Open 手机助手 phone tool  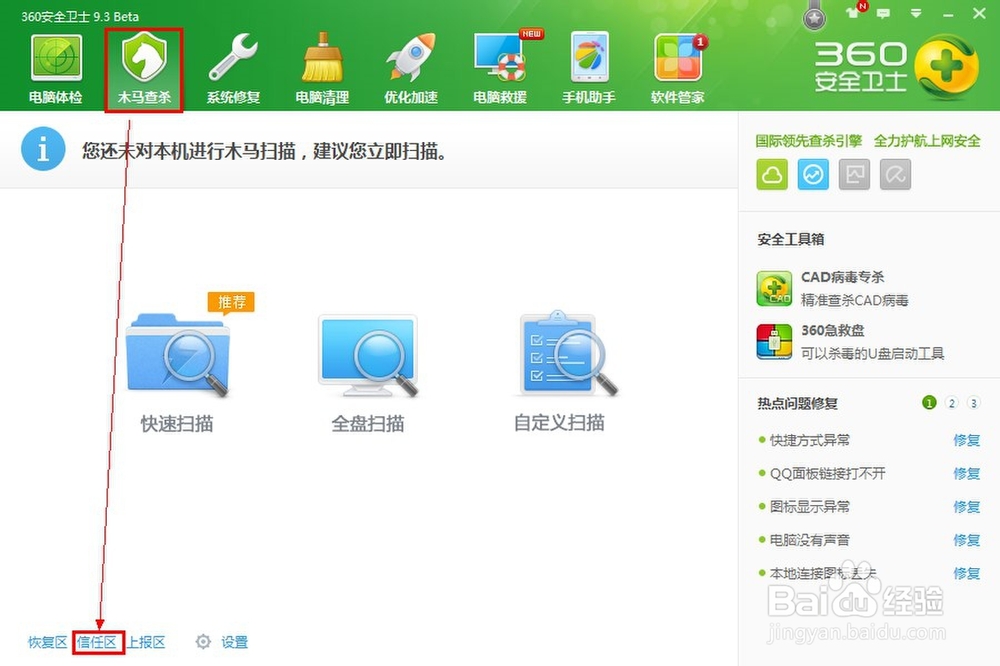pos(589,69)
